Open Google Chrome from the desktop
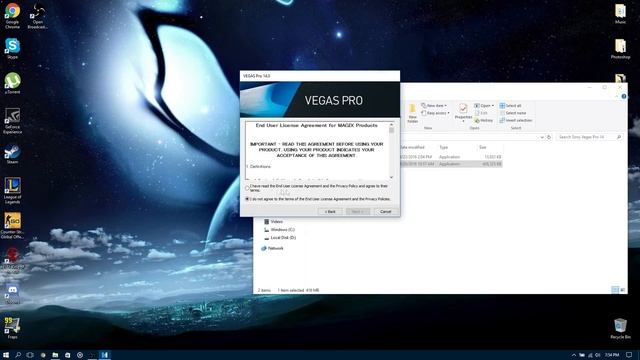640x360 pixels. [12, 15]
